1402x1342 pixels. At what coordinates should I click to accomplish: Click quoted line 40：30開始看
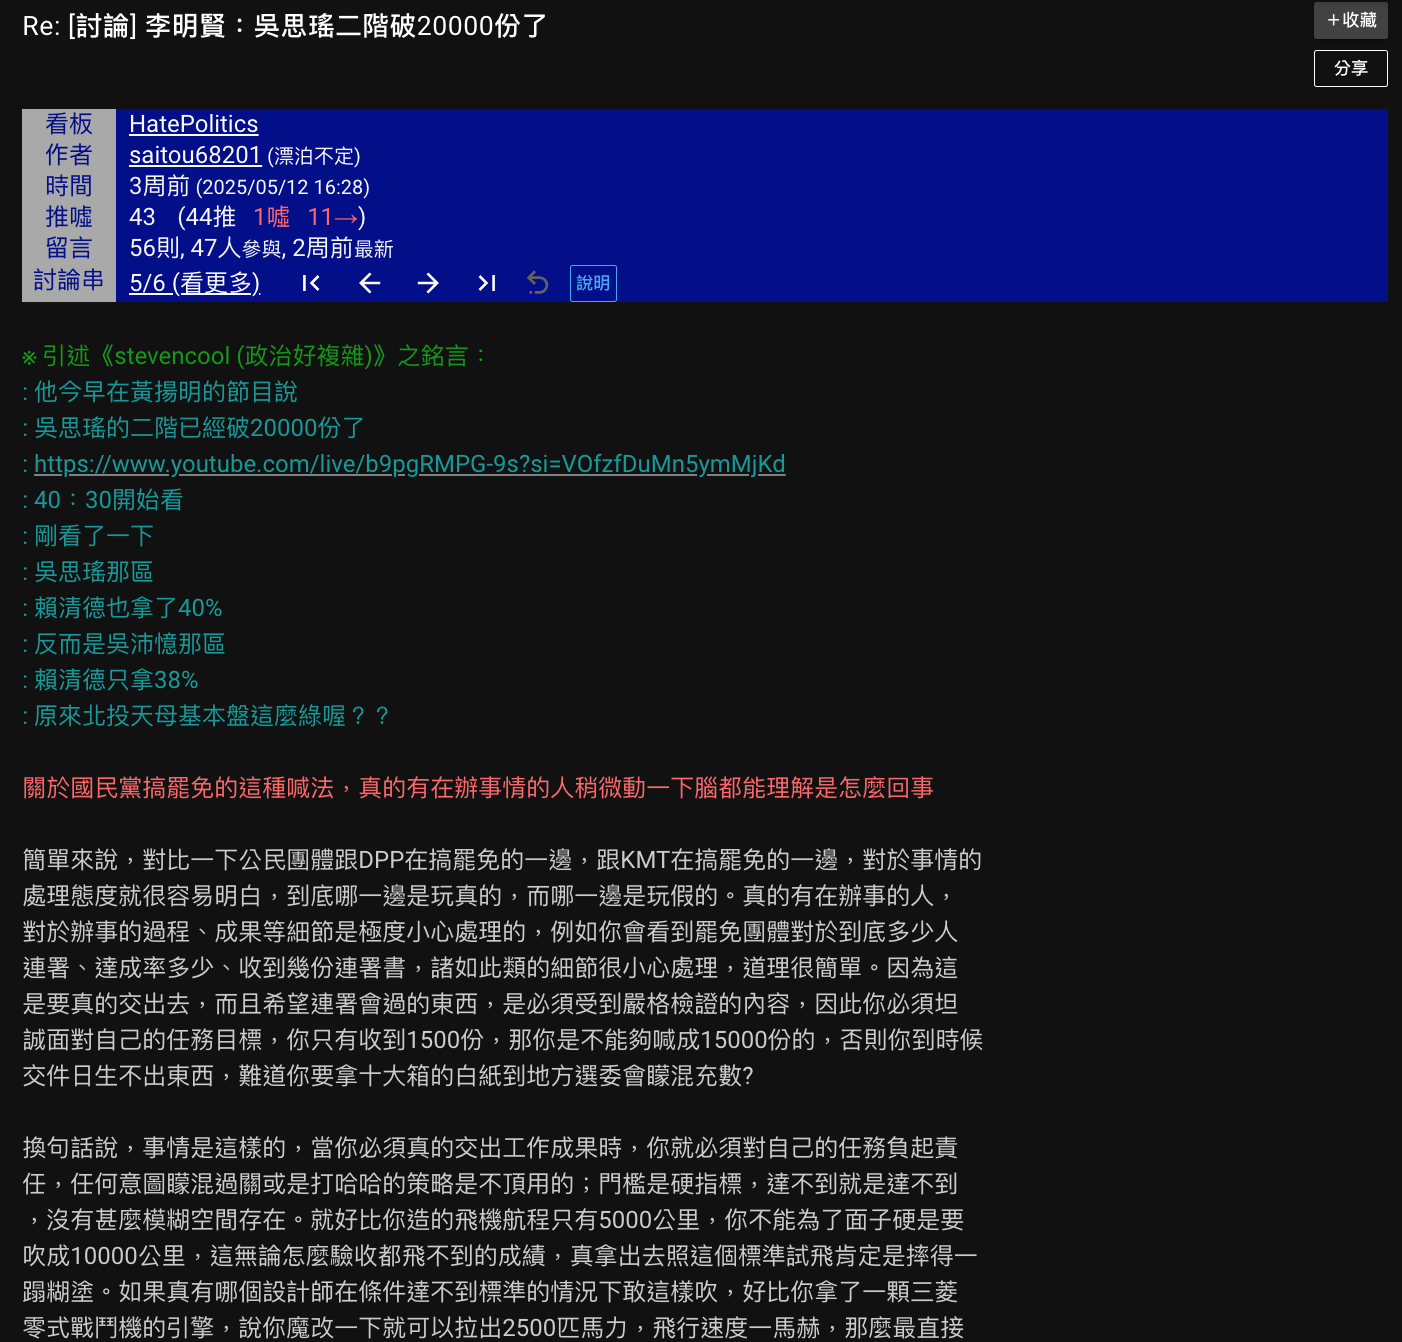(103, 500)
